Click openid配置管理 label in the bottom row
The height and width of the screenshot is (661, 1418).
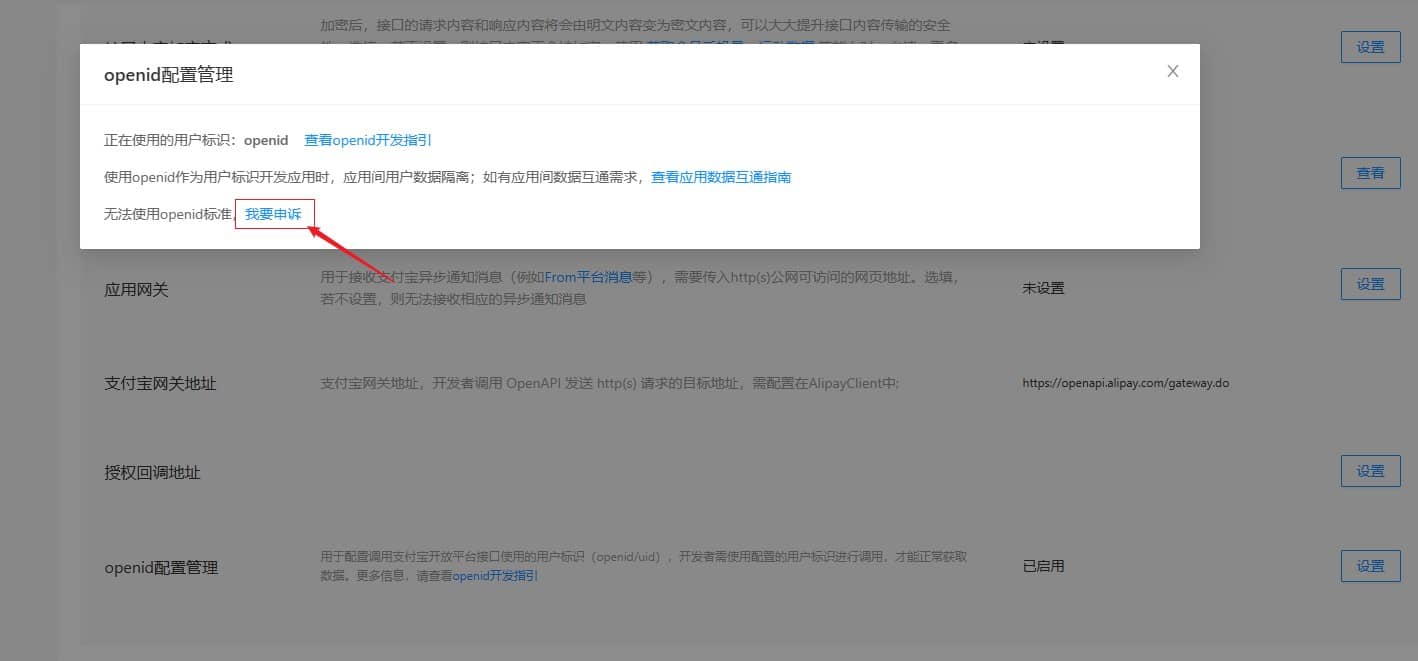161,567
